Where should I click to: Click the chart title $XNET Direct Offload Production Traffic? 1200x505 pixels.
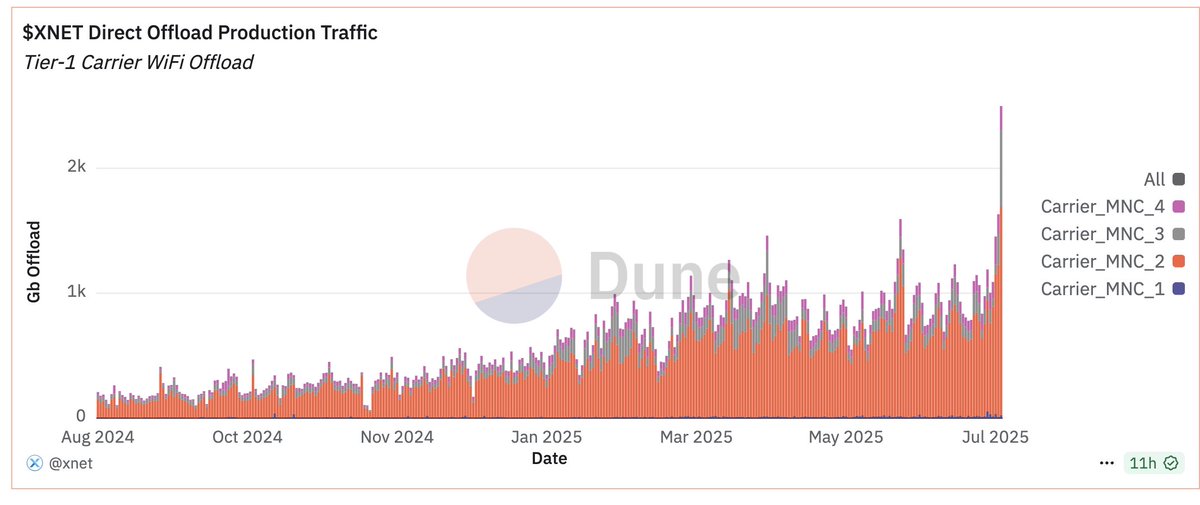point(200,32)
